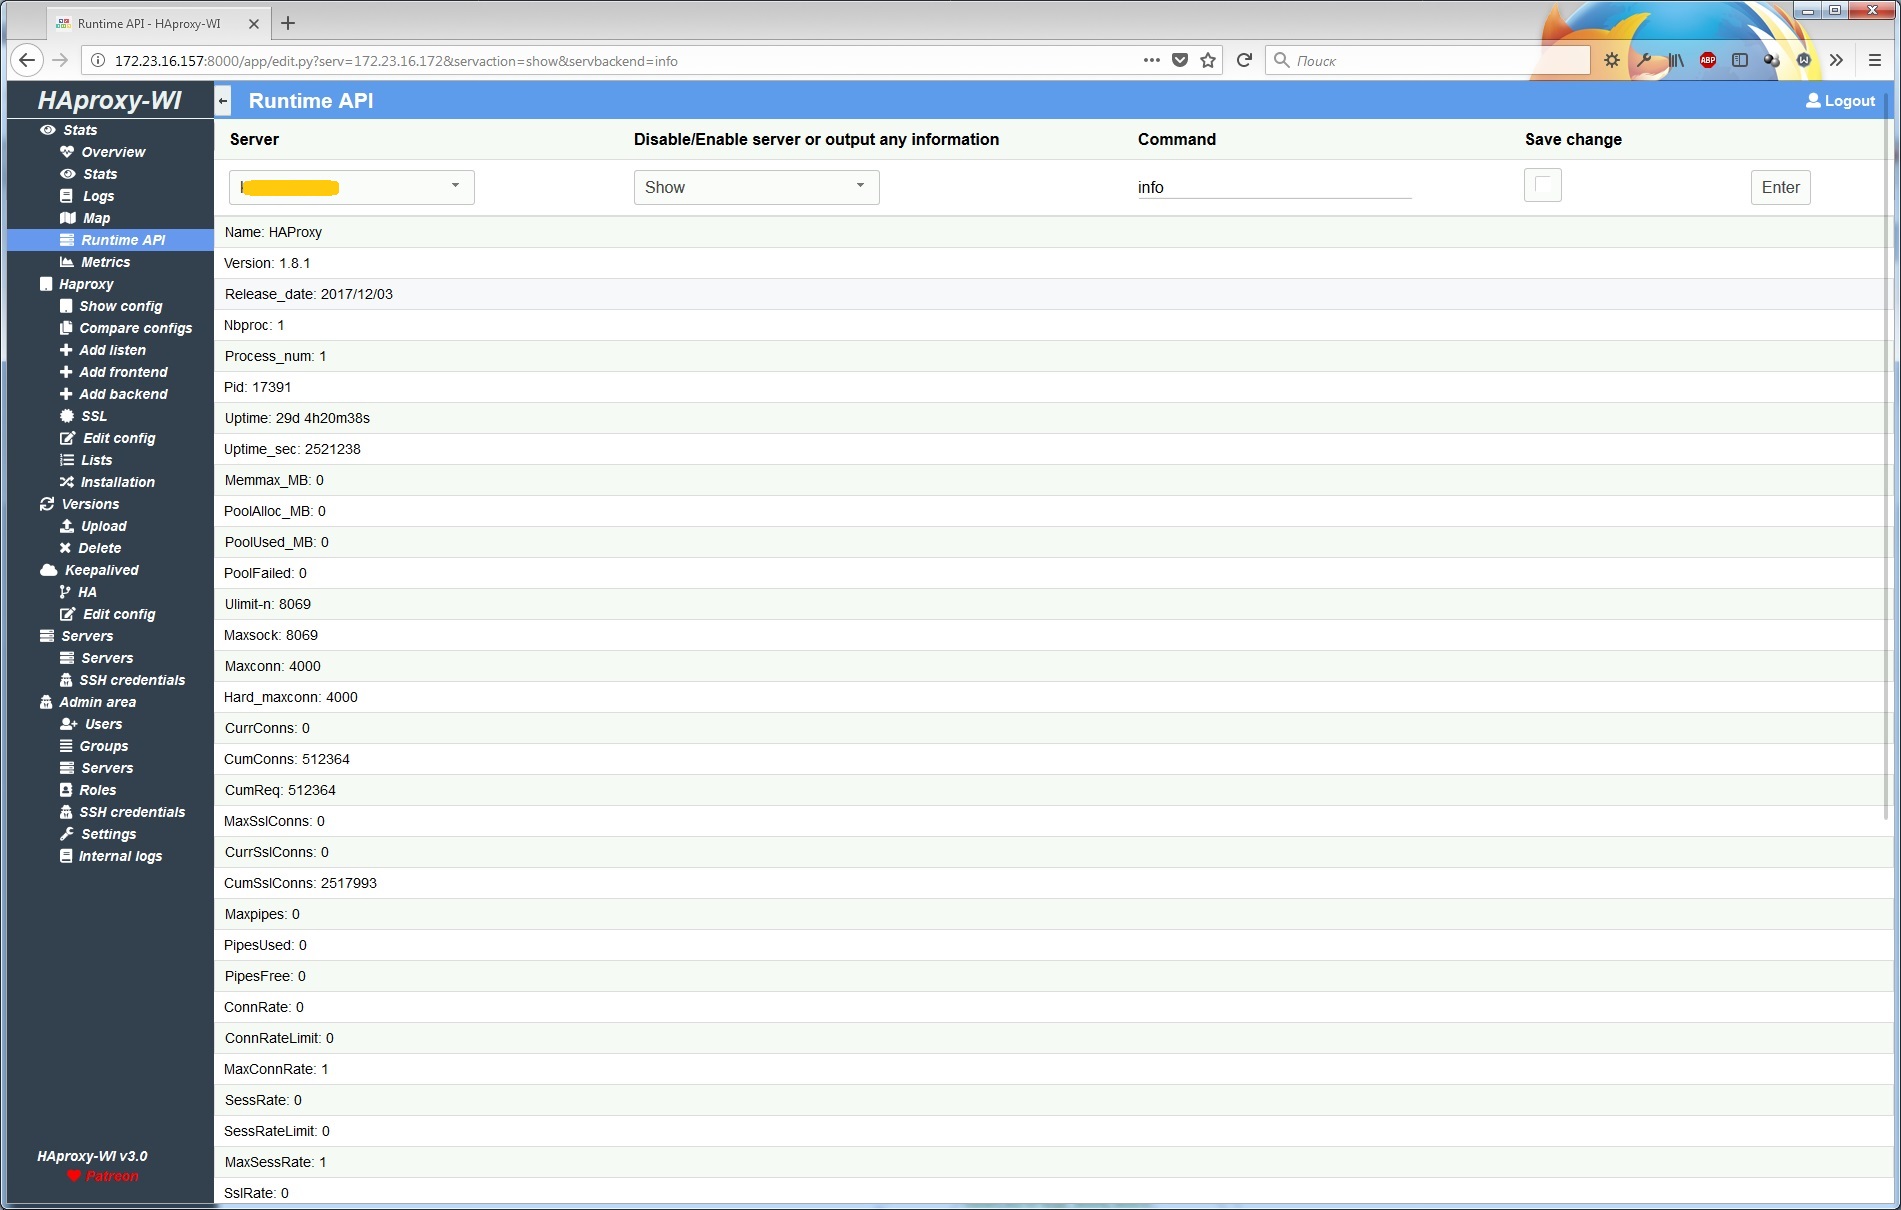Viewport: 1901px width, 1210px height.
Task: Open Show config menu item
Action: pos(120,306)
